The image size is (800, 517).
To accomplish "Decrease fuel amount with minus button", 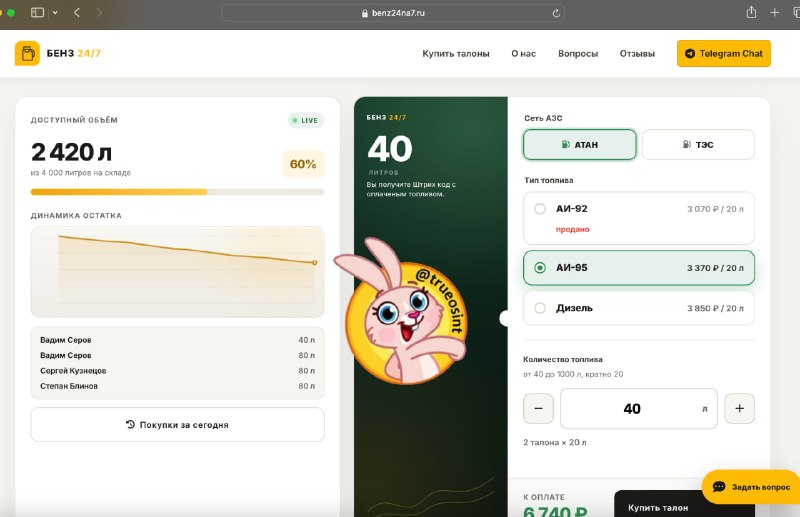I will tap(538, 408).
